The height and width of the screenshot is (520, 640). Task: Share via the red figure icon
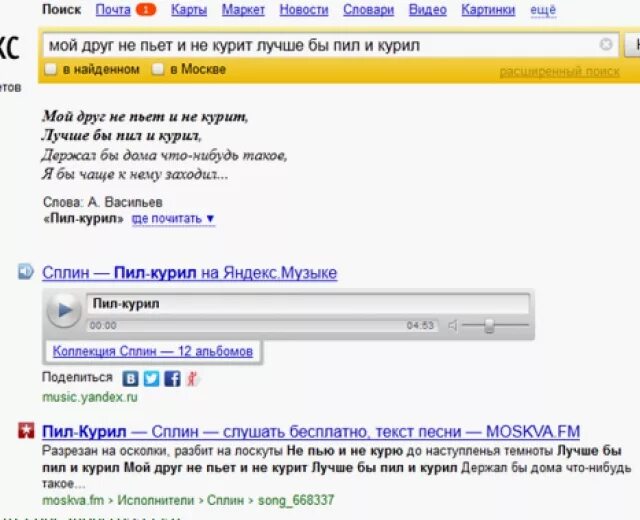pos(192,379)
